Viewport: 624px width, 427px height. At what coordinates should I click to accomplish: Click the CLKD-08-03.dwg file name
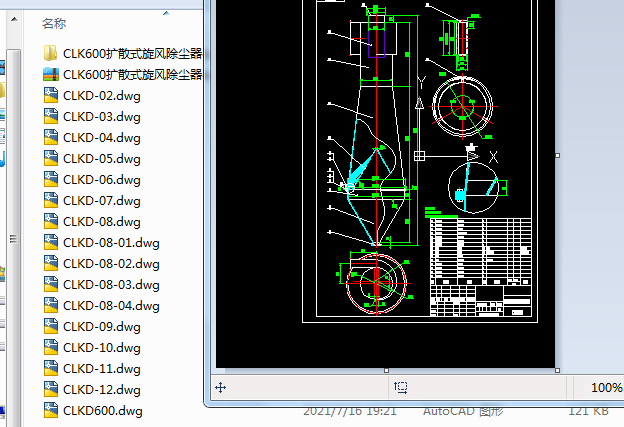click(x=111, y=285)
